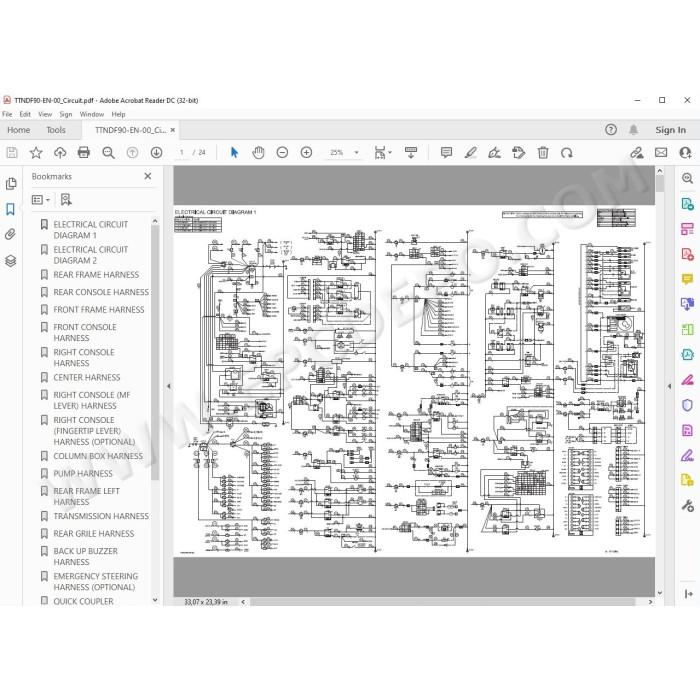Collapse the right tools pane arrow
The height and width of the screenshot is (700, 700).
(669, 386)
